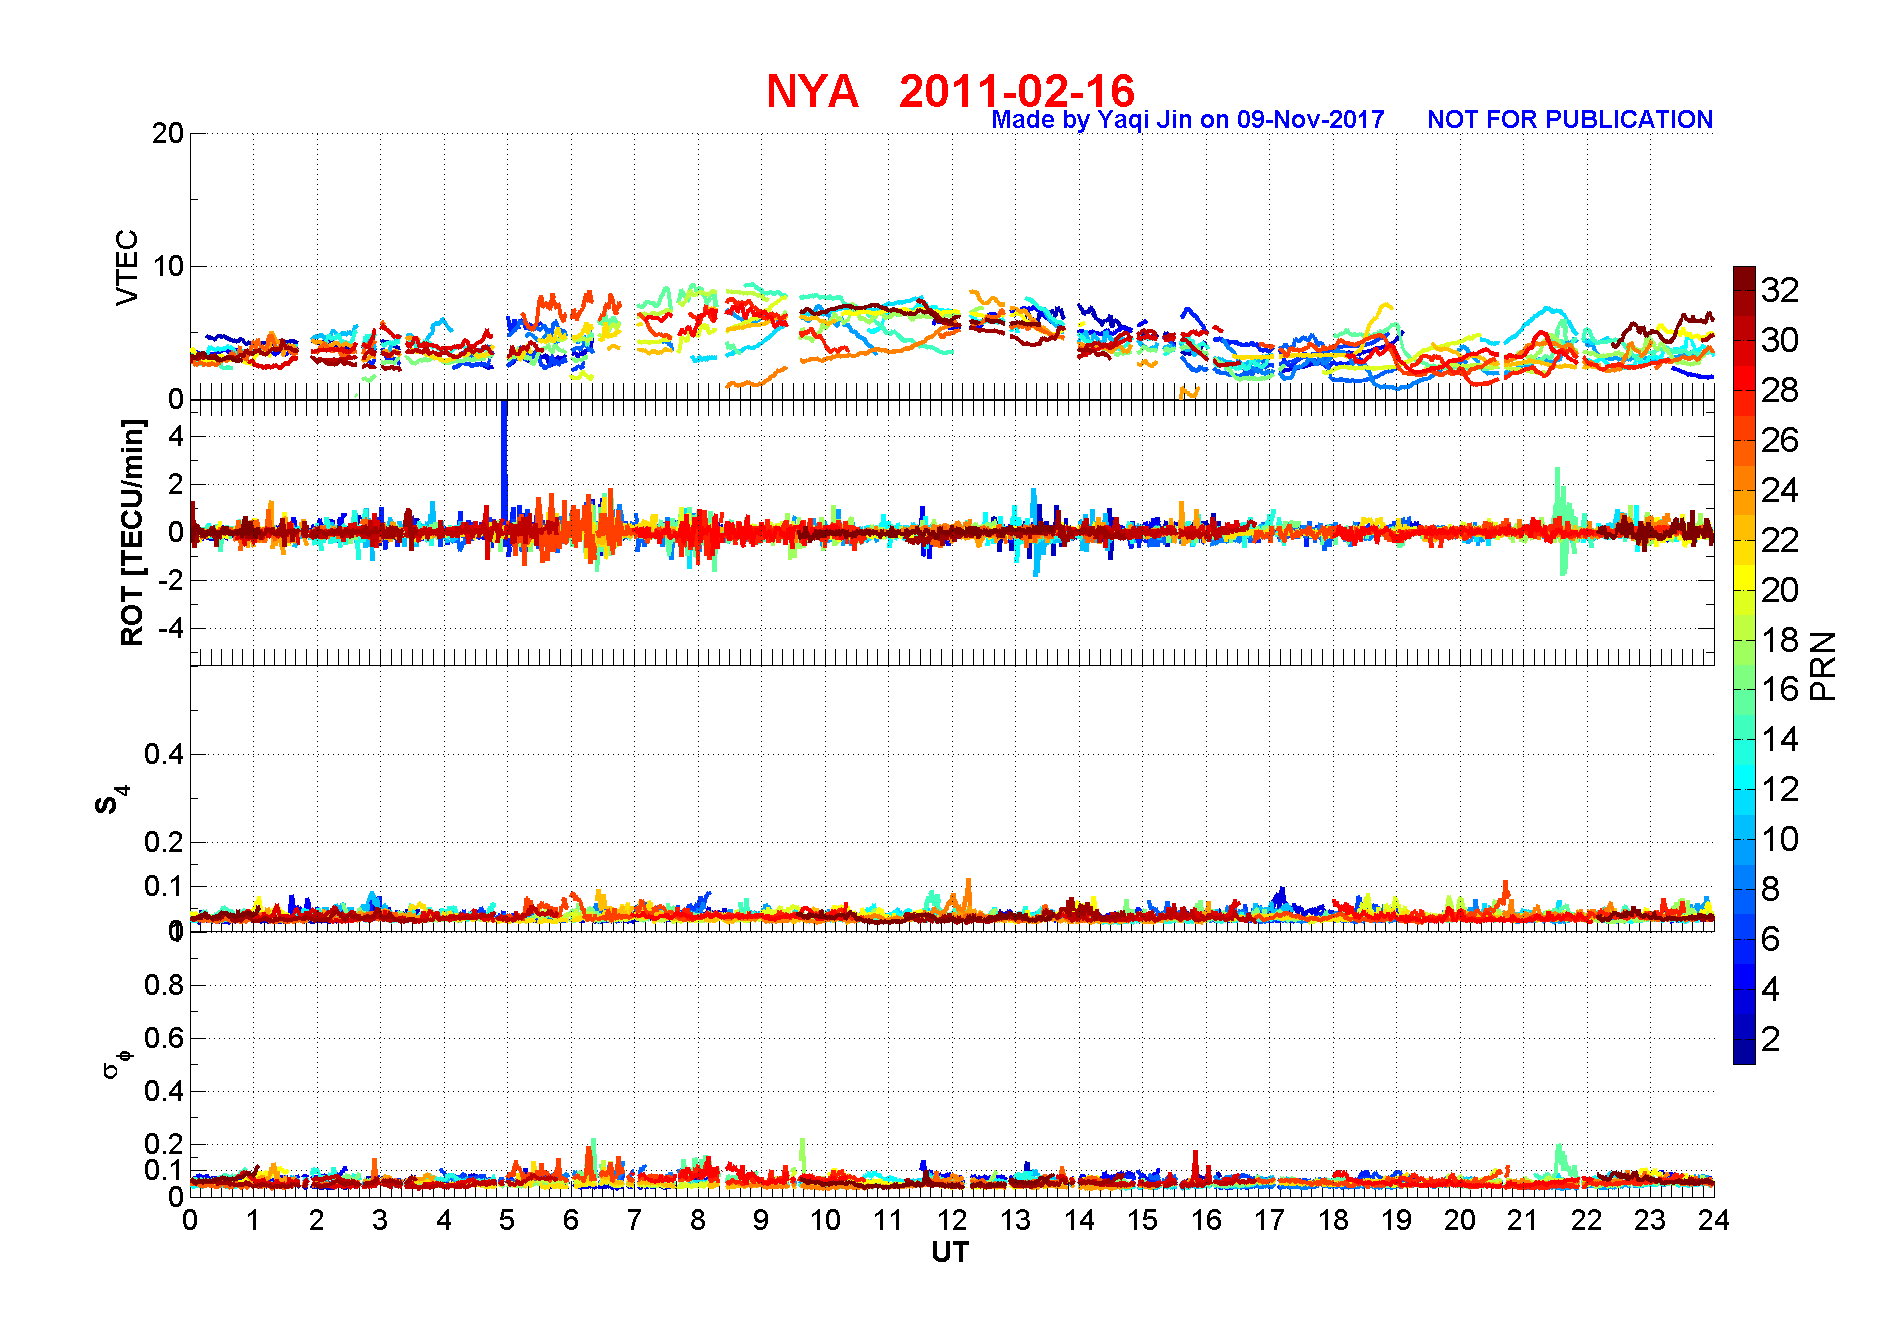Select the "0.6" tick on the σφ axis
This screenshot has height=1330, width=1904.
(x=164, y=1038)
